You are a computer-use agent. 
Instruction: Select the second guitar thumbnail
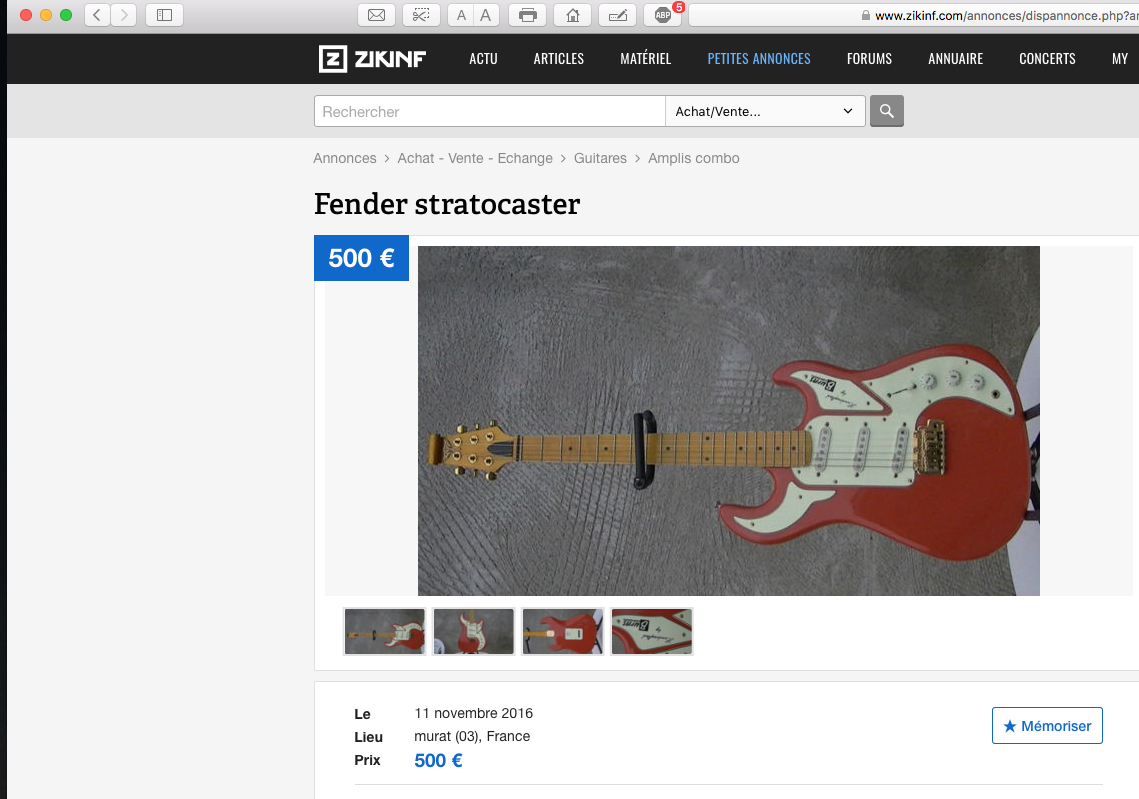pos(474,631)
